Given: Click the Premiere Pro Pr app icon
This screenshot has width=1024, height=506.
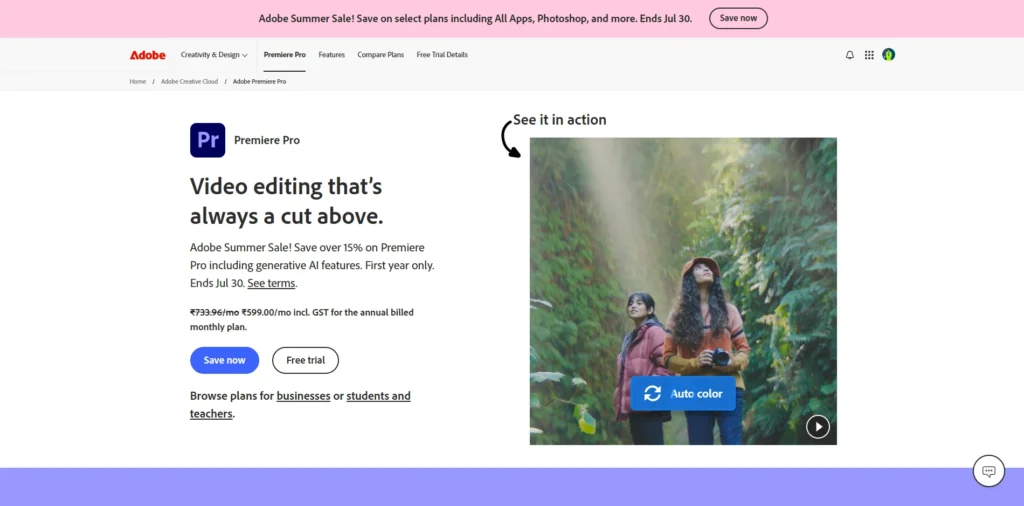Looking at the screenshot, I should click(208, 140).
